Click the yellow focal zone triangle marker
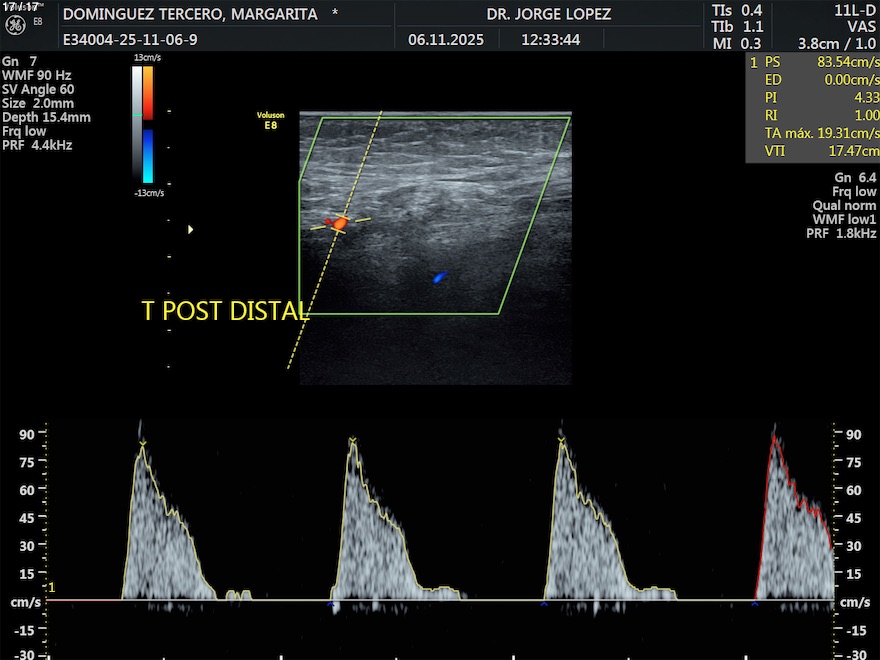Viewport: 880px width, 660px height. point(191,230)
